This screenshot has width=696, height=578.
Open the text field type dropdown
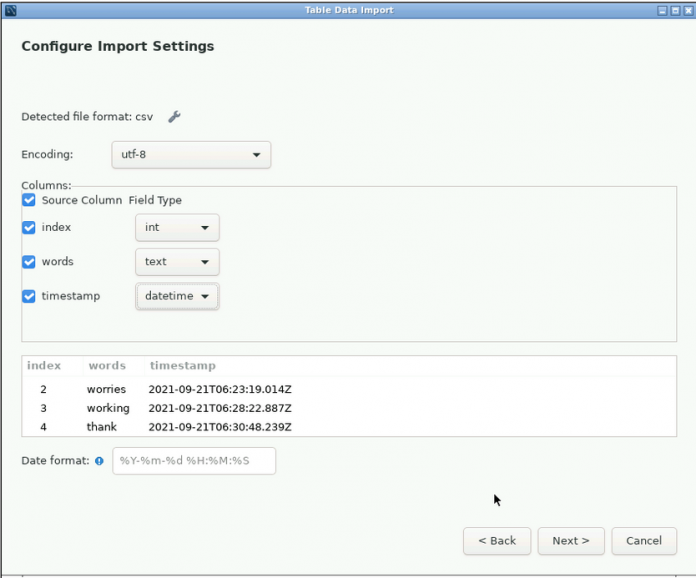(x=177, y=262)
